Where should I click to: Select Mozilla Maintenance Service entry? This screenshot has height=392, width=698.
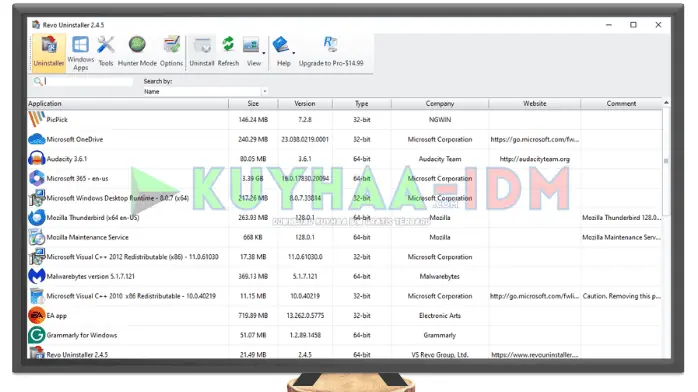click(x=87, y=237)
